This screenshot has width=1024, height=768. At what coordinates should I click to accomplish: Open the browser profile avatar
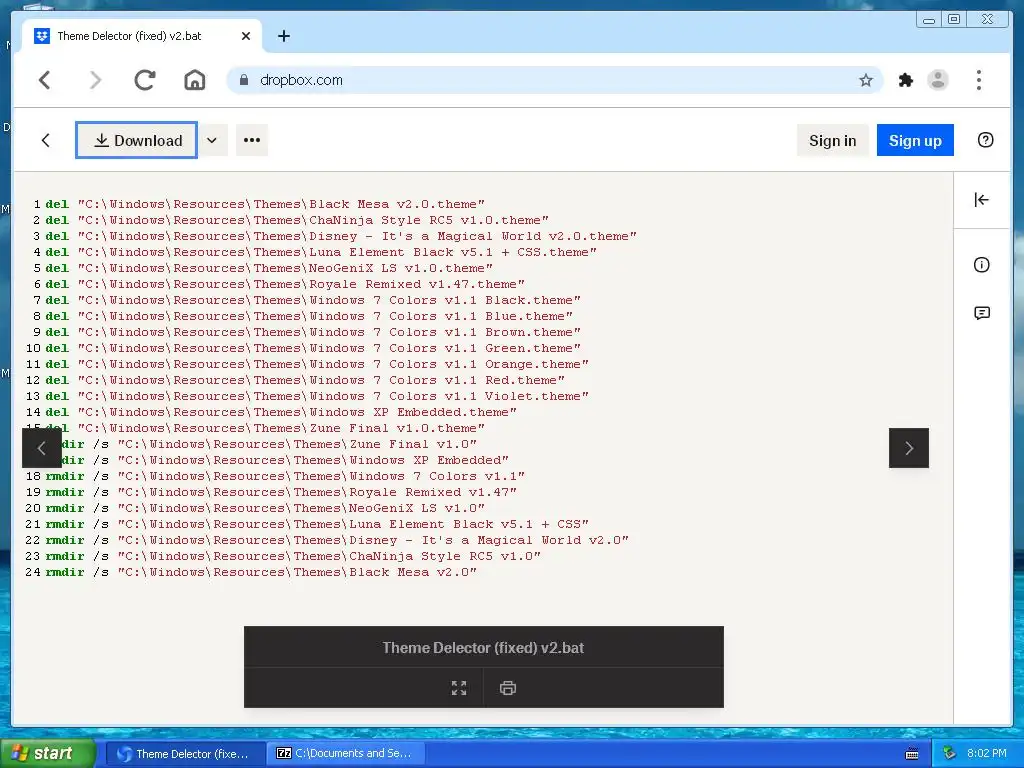(938, 80)
